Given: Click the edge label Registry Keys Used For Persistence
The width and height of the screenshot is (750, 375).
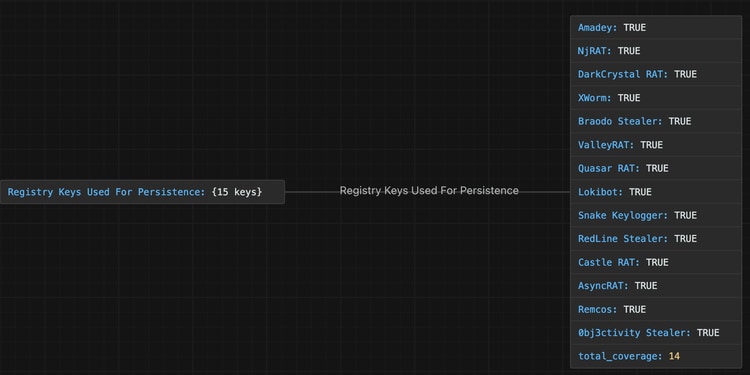Looking at the screenshot, I should (x=429, y=191).
